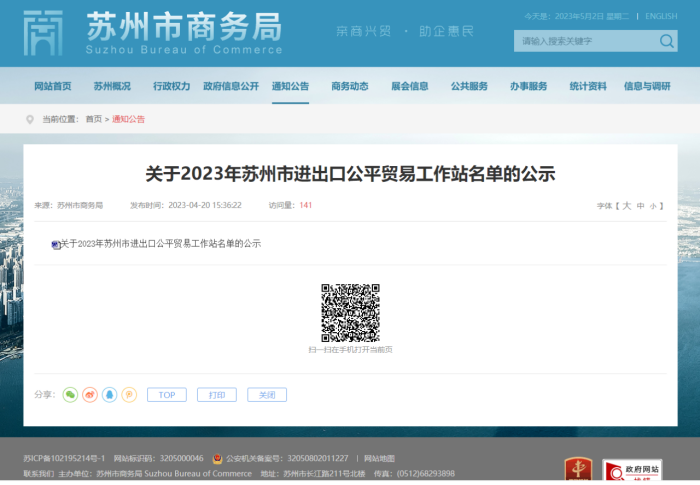
Task: Click the publish time 2023-04-20 15:36:22
Action: point(205,205)
